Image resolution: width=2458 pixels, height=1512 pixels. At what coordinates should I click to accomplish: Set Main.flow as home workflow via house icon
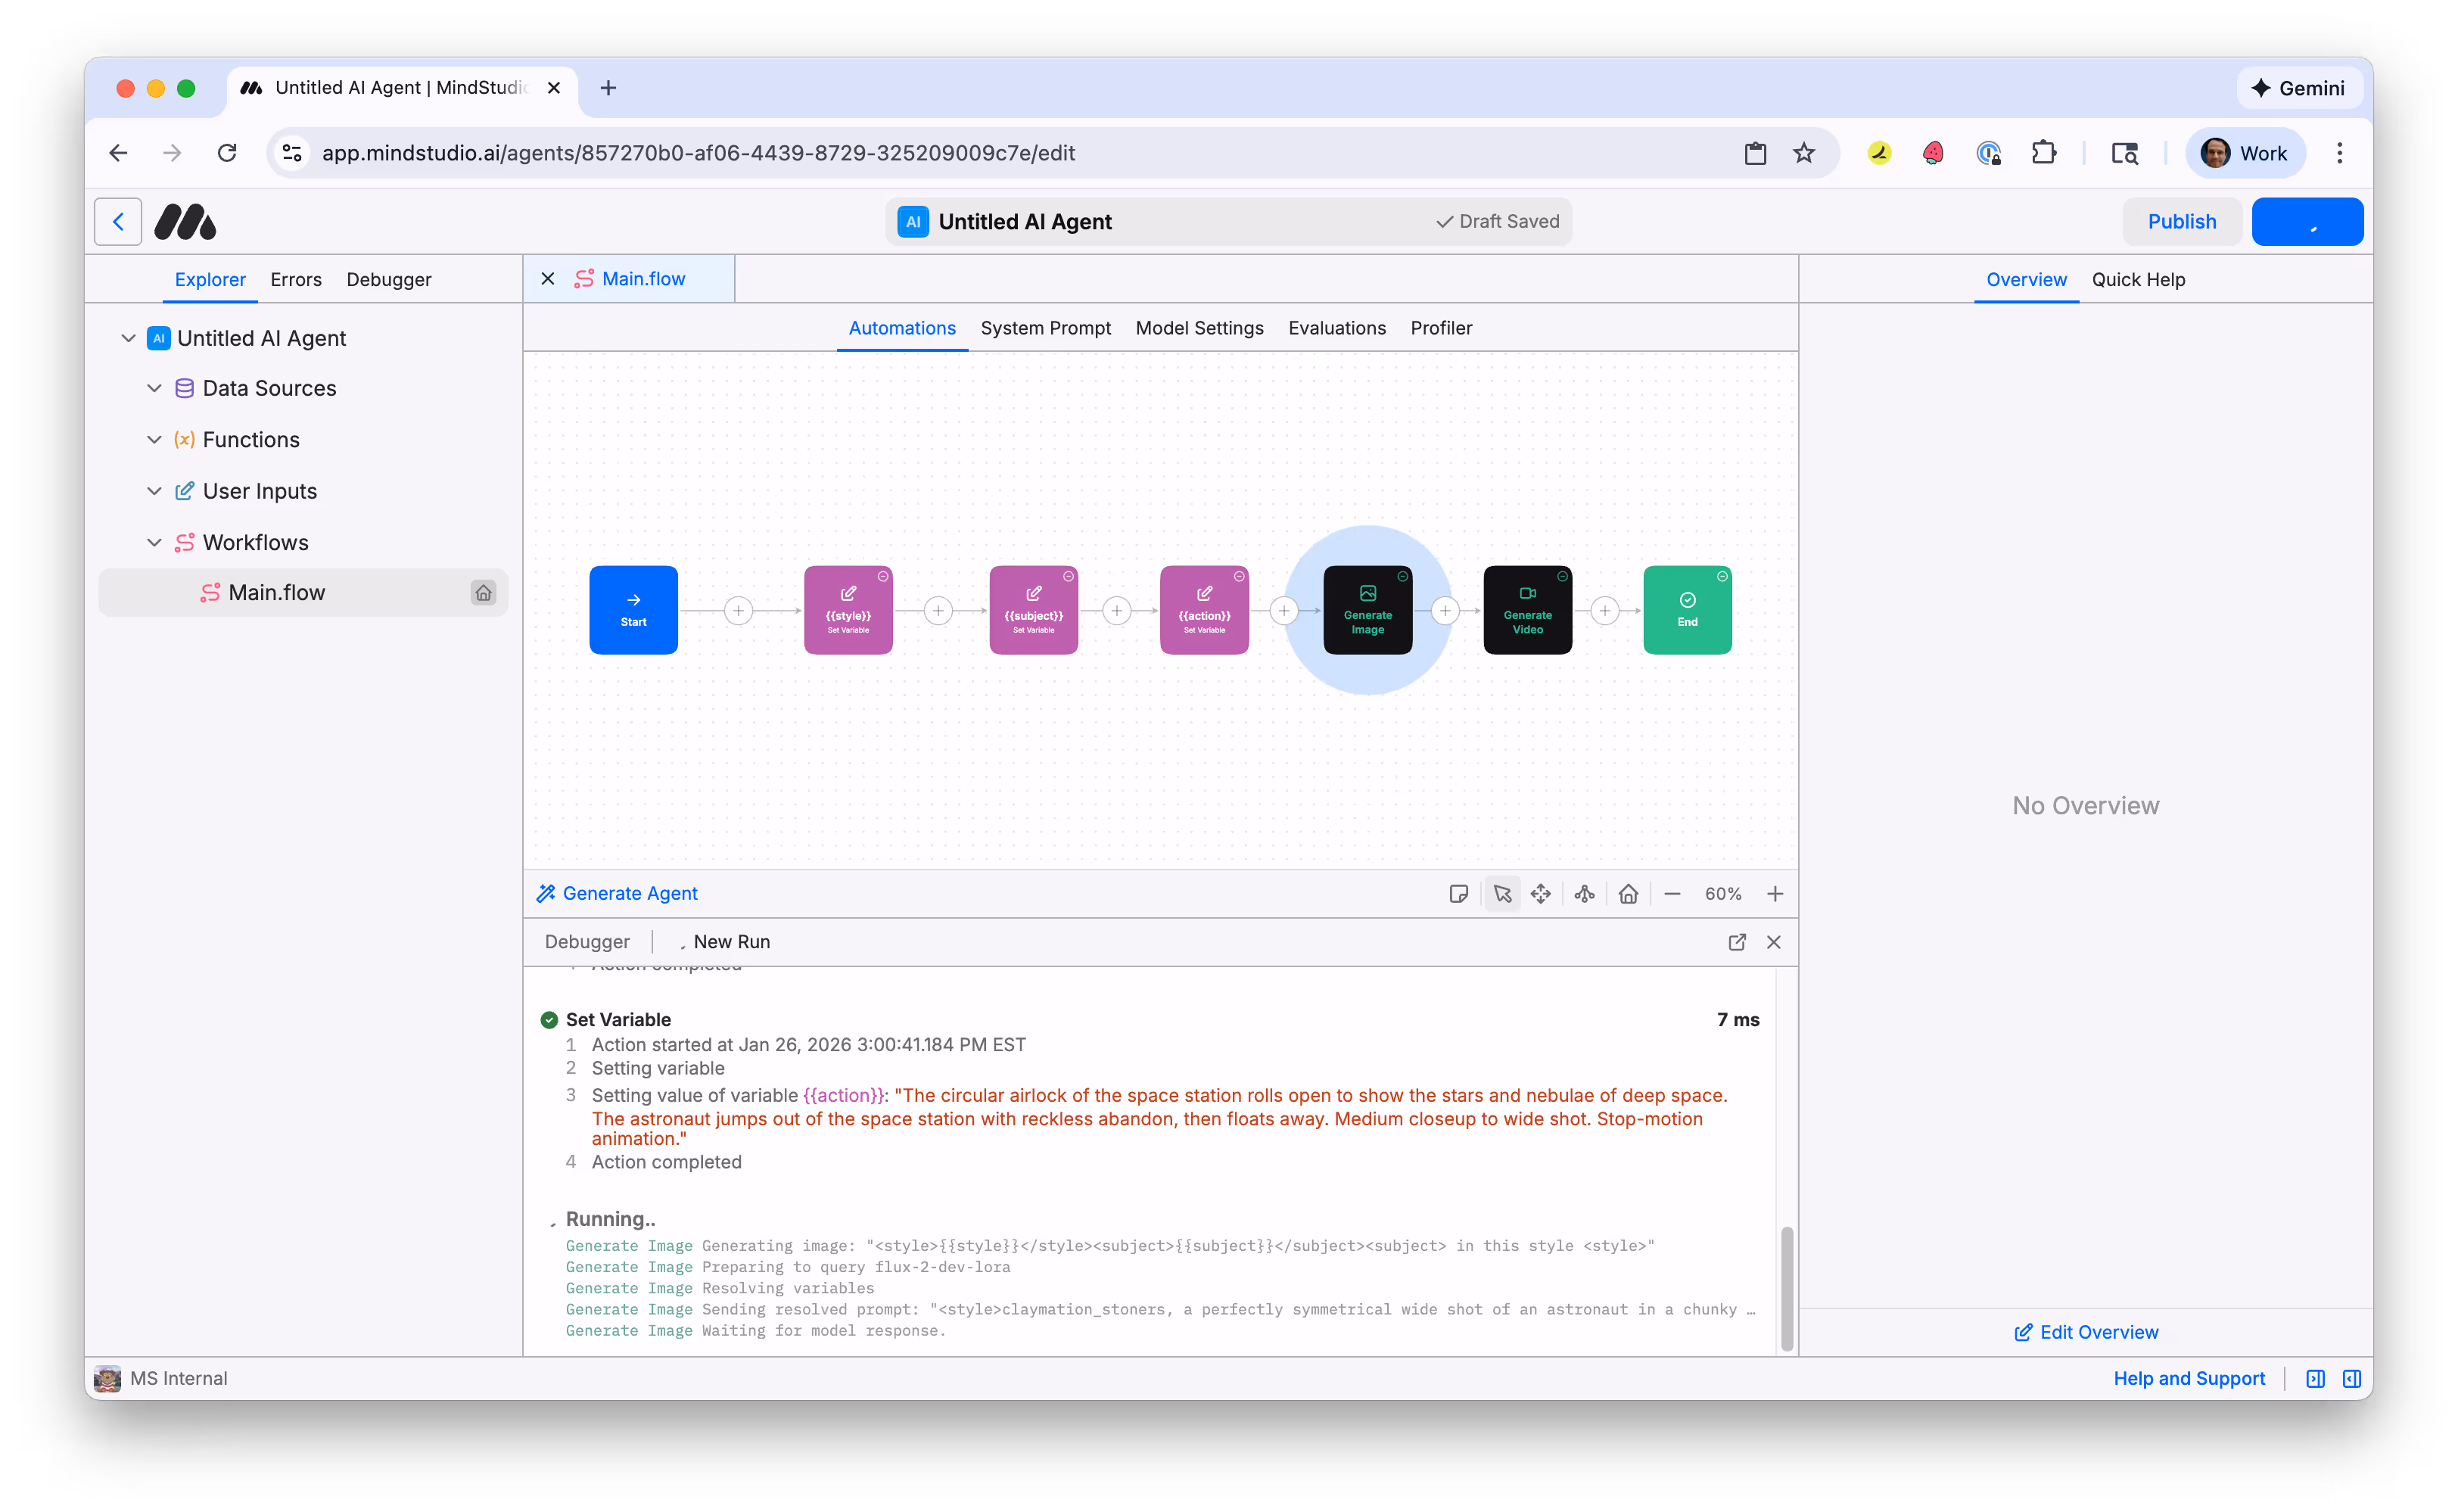point(484,592)
